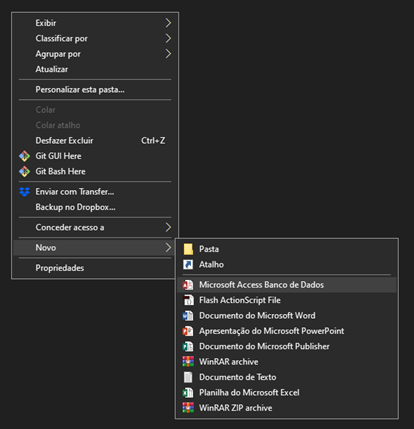This screenshot has width=414, height=429.
Task: Expand the Exibir submenu arrow
Action: coord(168,23)
